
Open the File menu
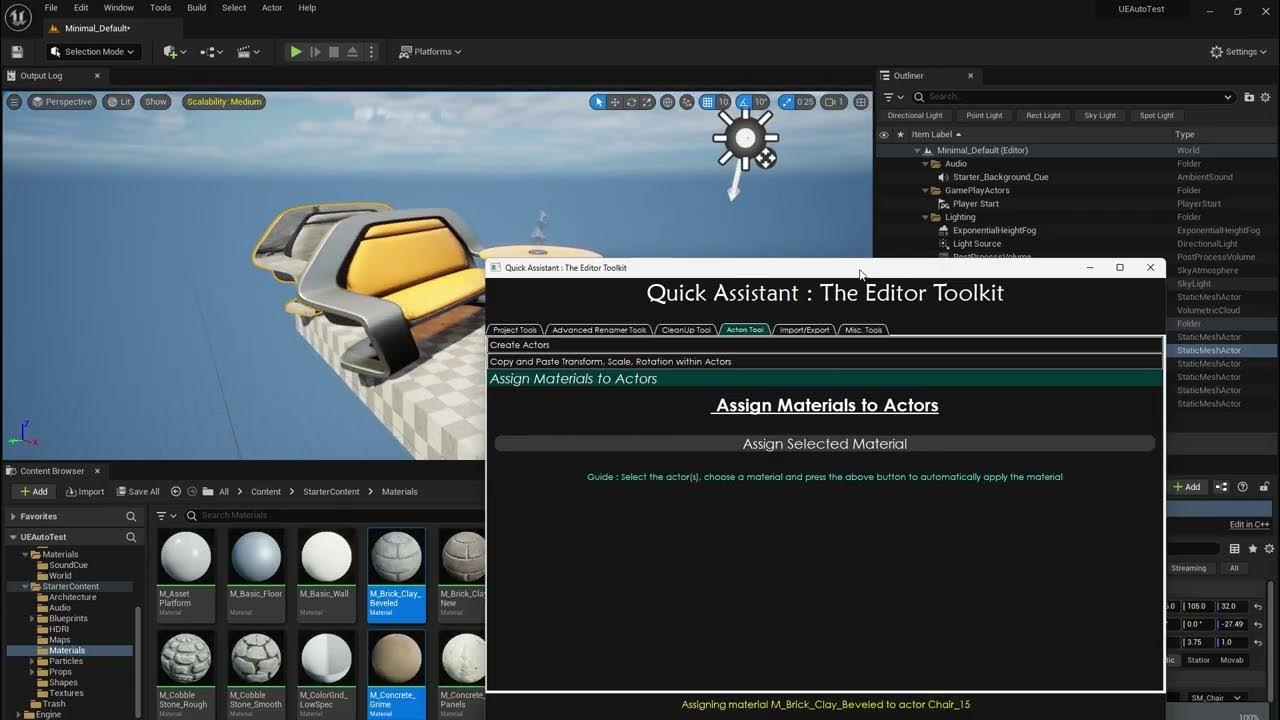coord(51,8)
